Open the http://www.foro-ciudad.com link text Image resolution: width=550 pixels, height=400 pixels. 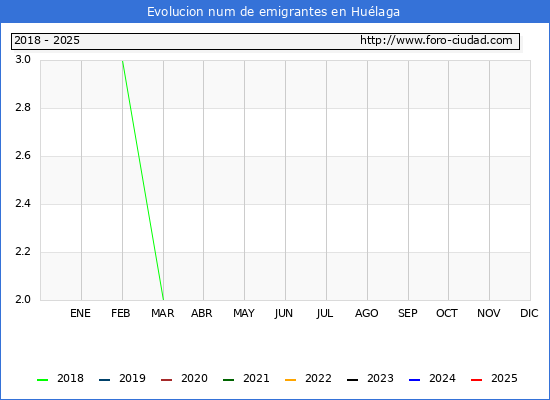(436, 40)
